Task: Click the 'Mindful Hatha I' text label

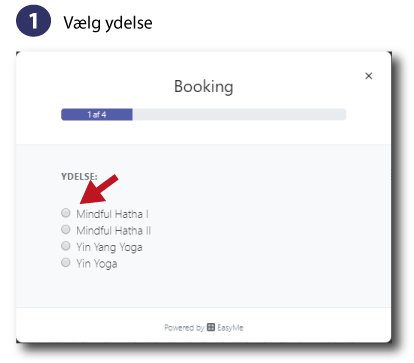Action: pyautogui.click(x=112, y=214)
